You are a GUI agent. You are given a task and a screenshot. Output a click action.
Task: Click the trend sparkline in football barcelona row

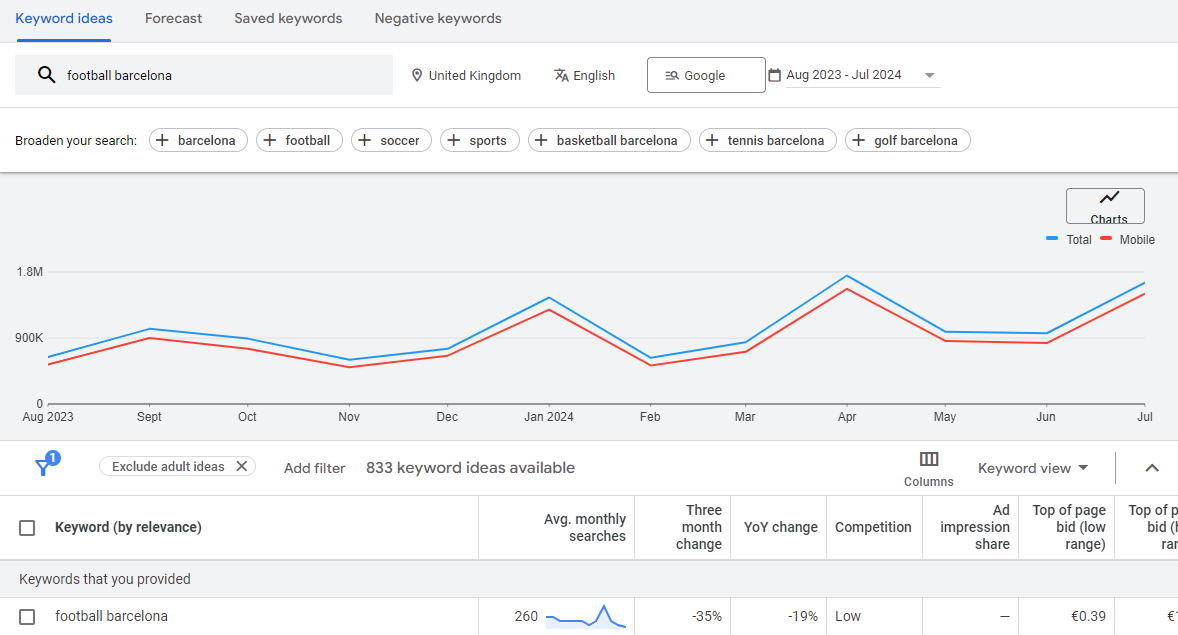click(x=586, y=616)
